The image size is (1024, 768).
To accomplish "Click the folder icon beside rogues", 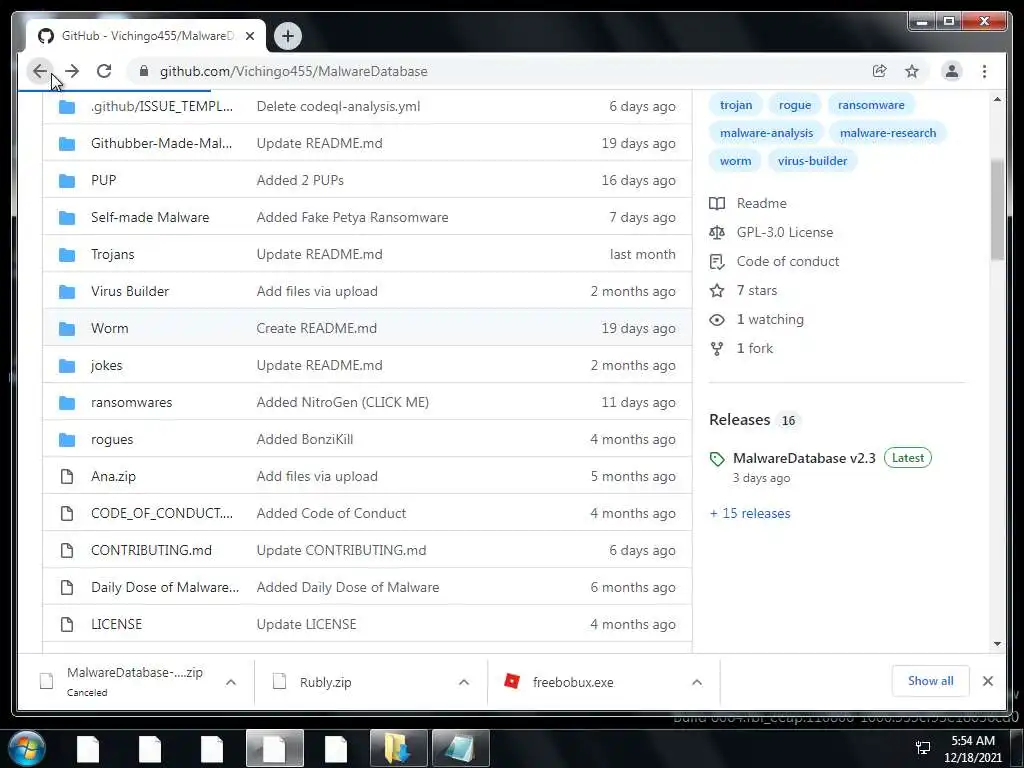I will tap(67, 439).
